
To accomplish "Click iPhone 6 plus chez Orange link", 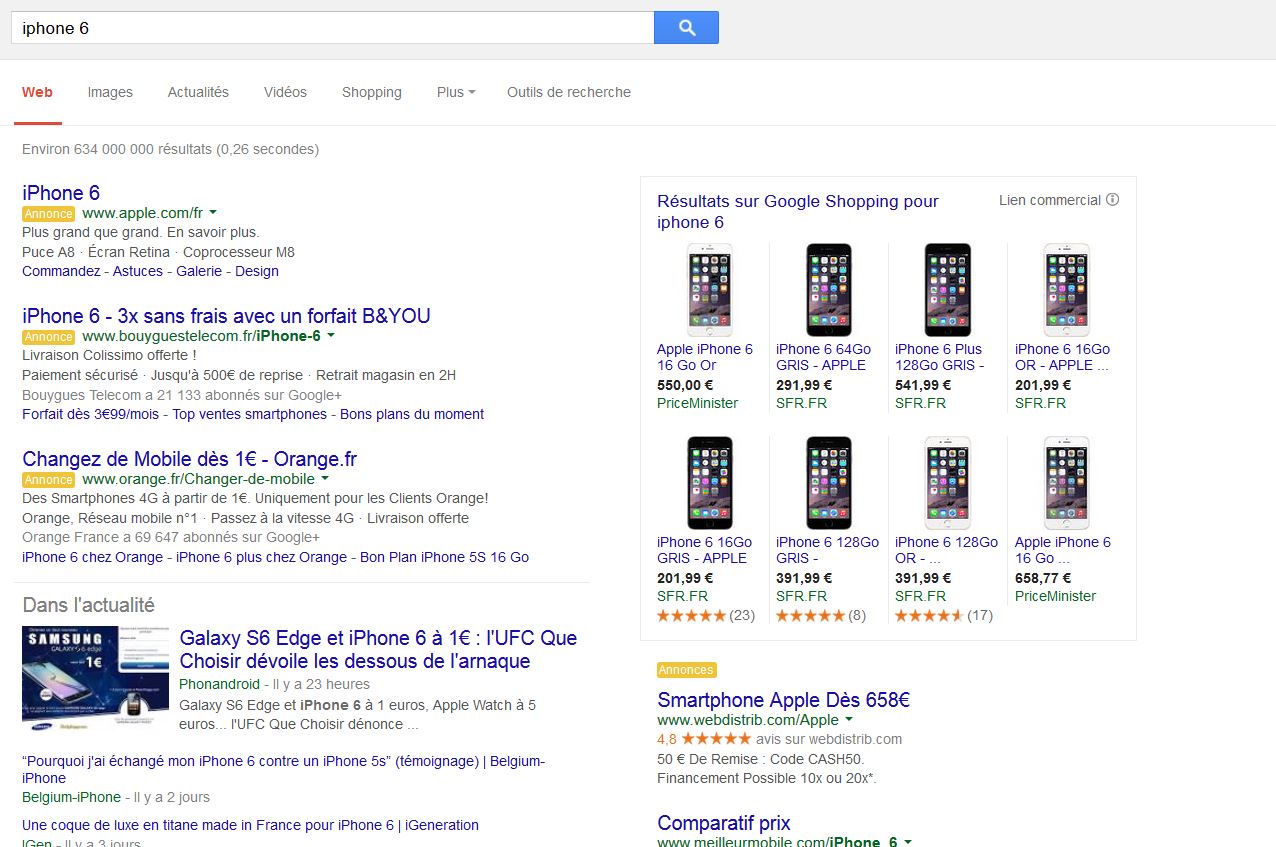I will tap(261, 557).
